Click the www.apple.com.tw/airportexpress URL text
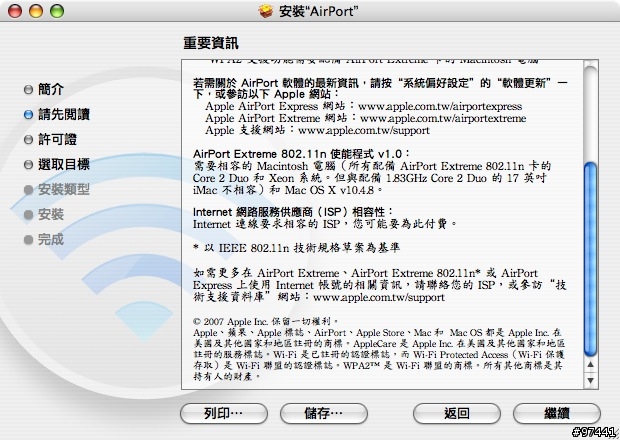Image resolution: width=620 pixels, height=440 pixels. pos(440,106)
